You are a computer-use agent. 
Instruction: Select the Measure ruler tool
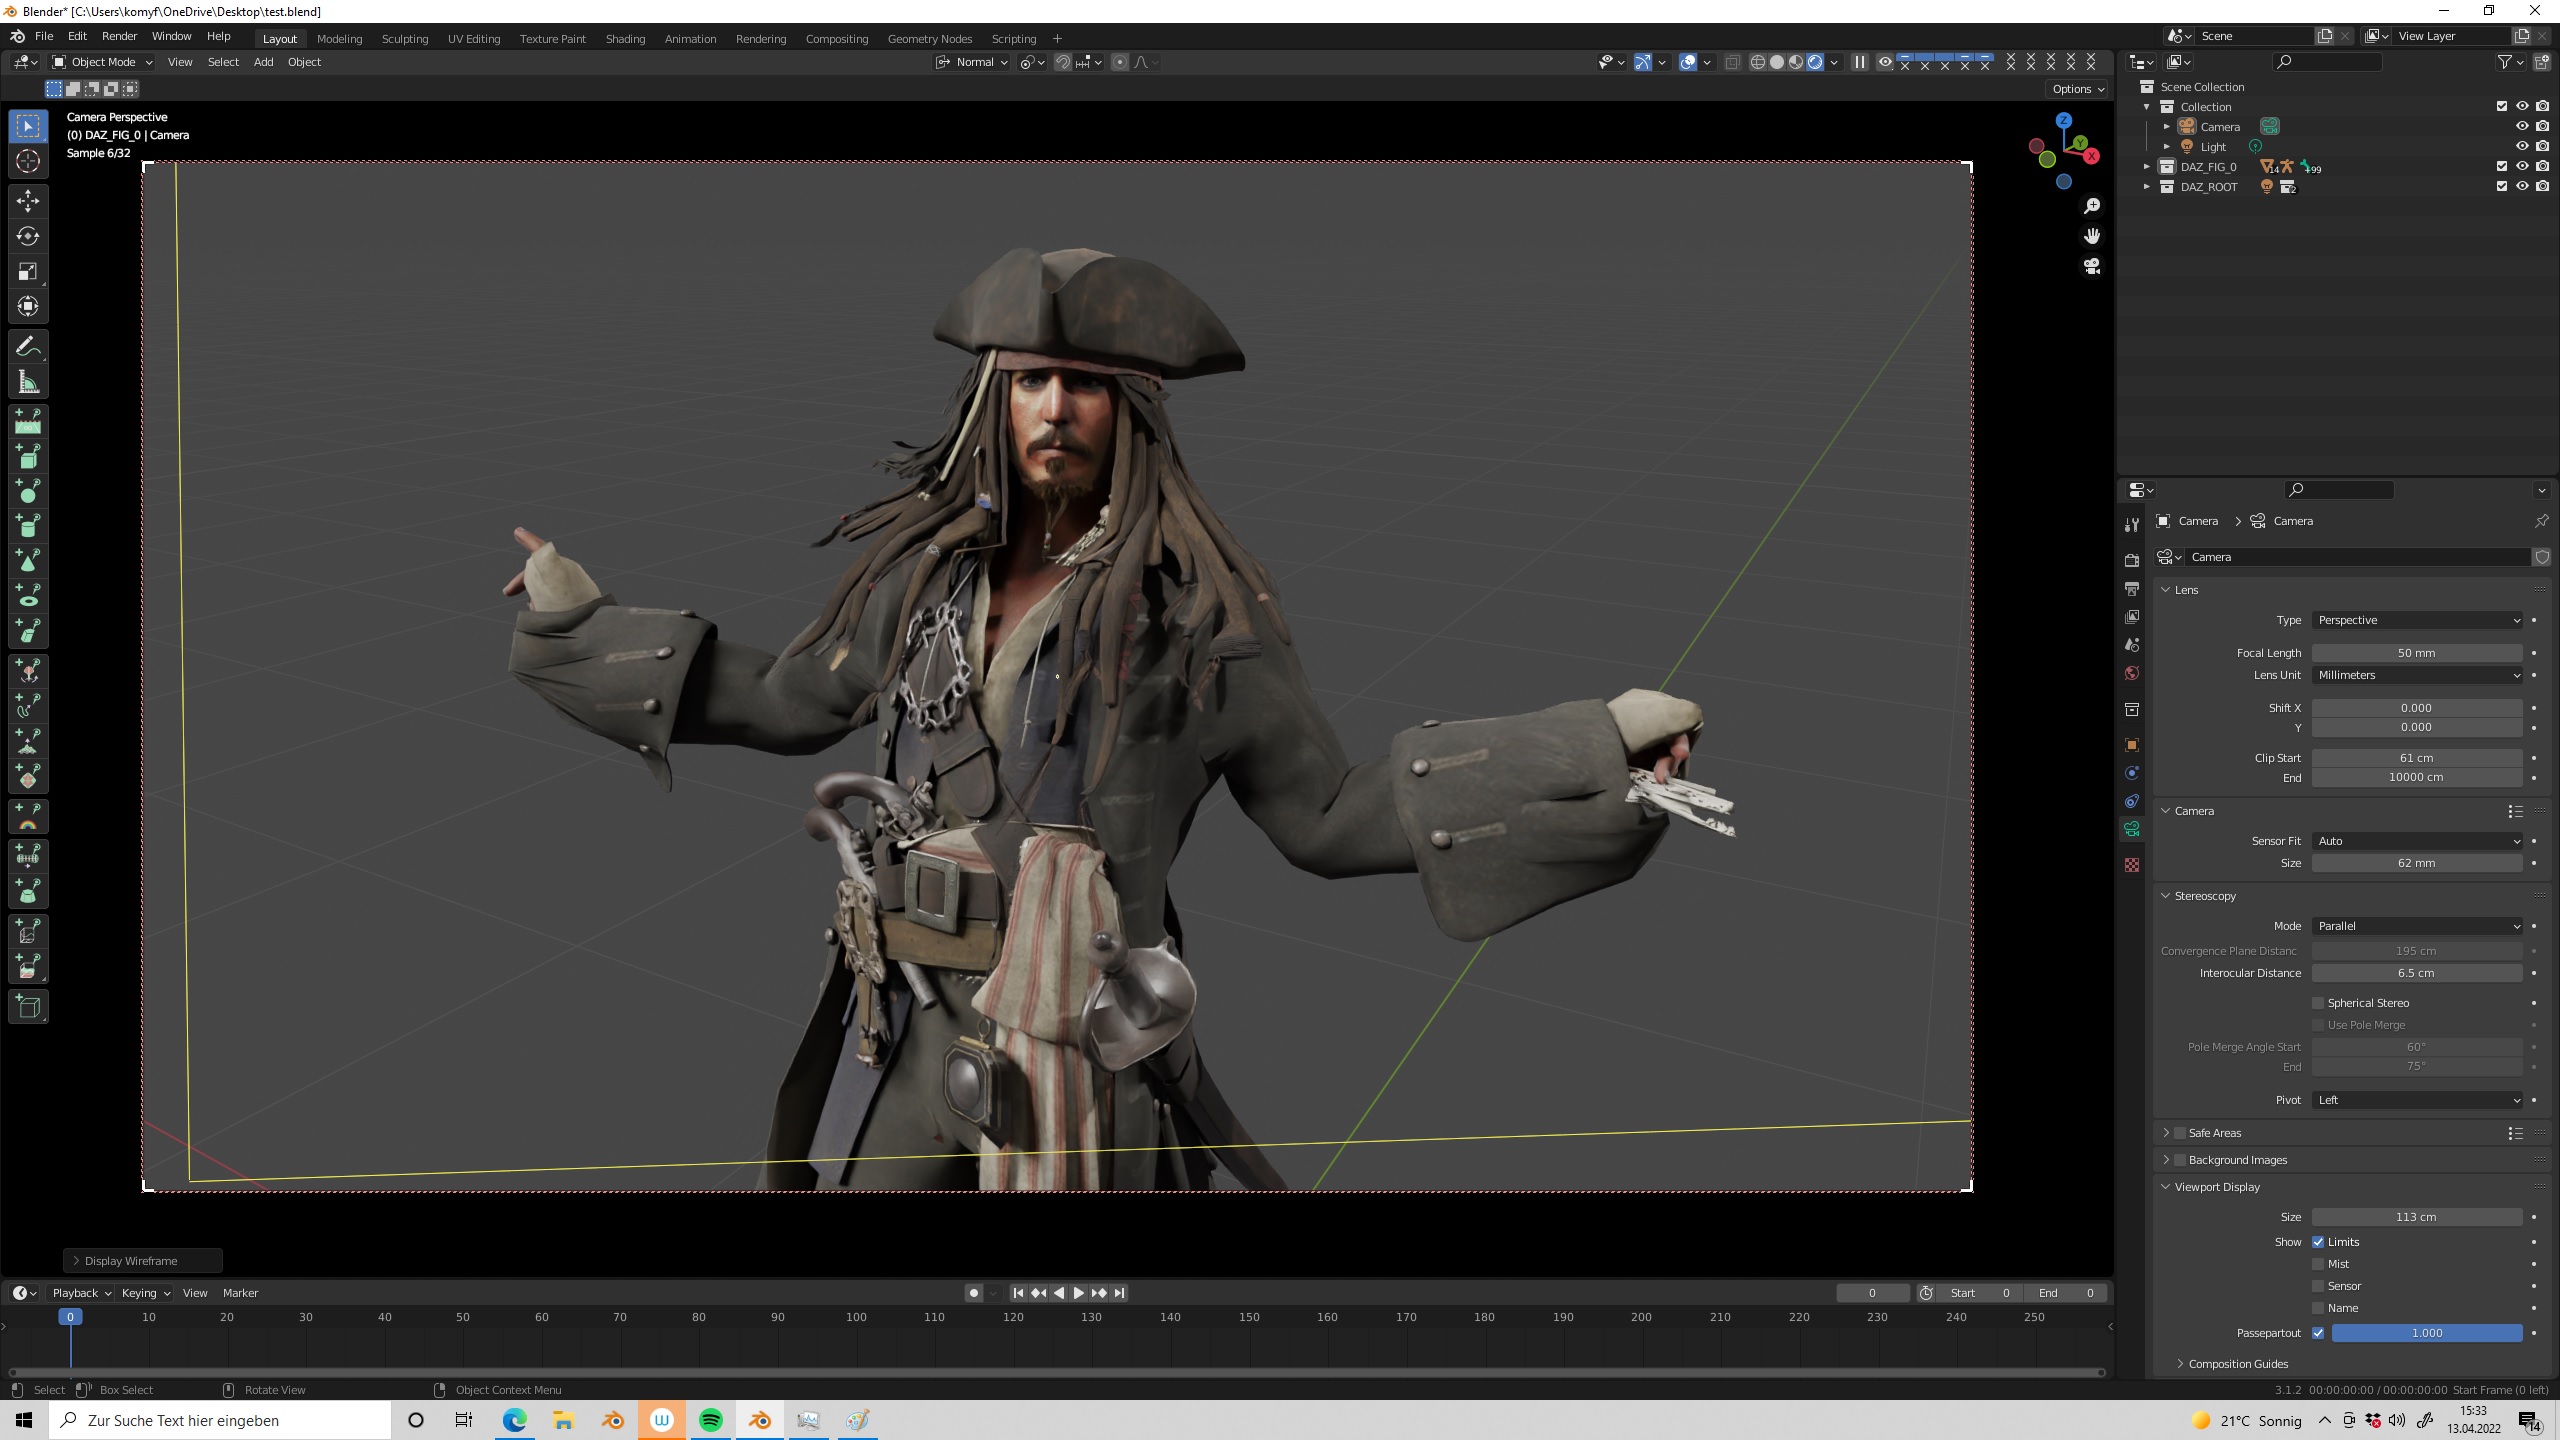(x=28, y=382)
